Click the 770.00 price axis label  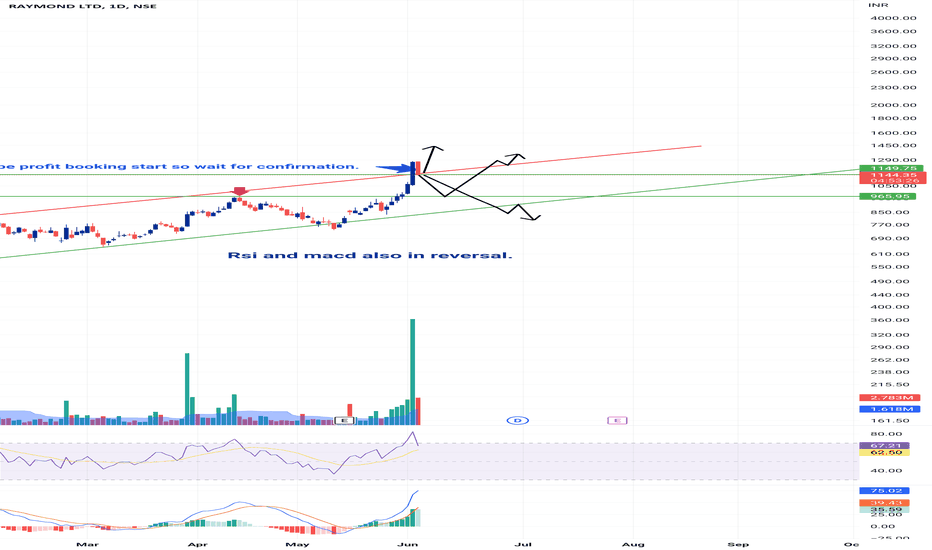[x=890, y=225]
